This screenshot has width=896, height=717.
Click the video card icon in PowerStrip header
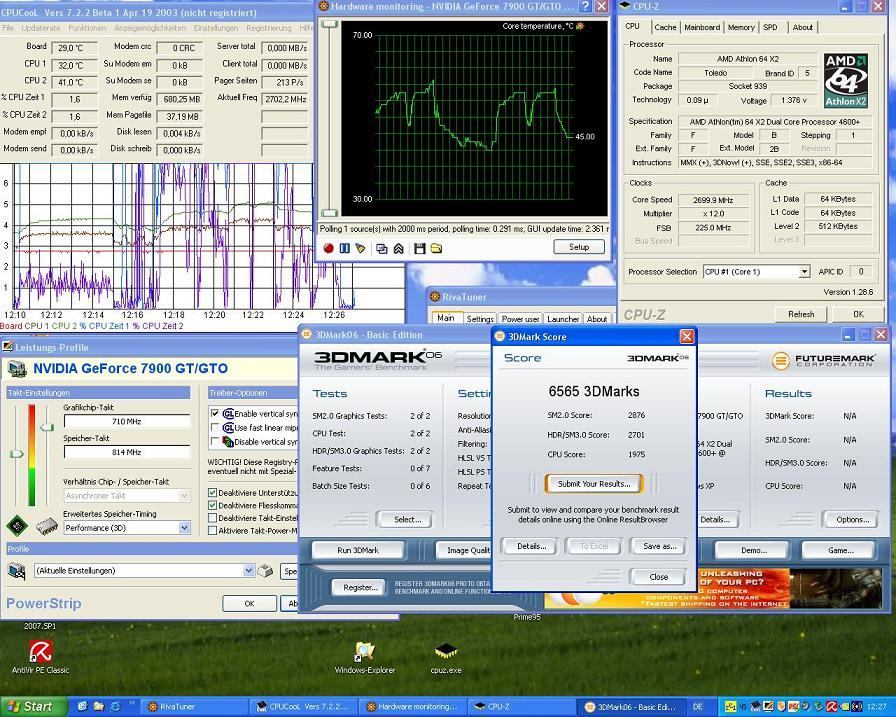pyautogui.click(x=17, y=368)
